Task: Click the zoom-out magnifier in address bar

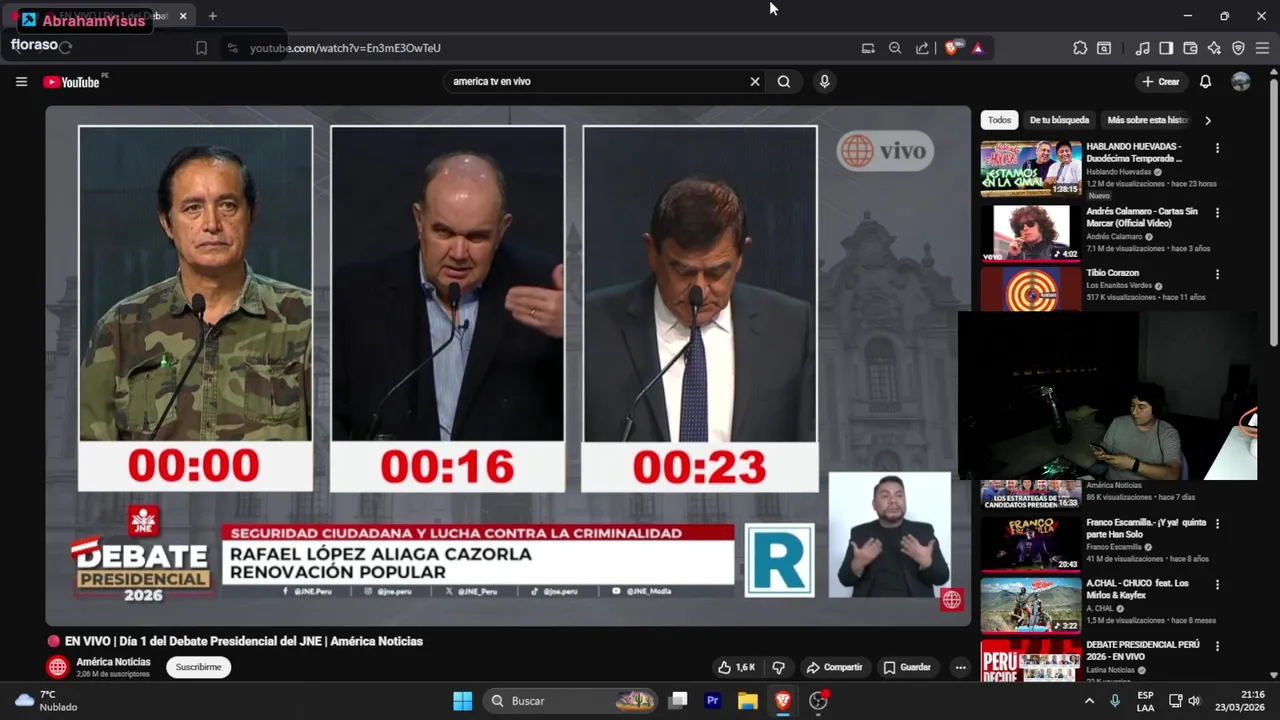Action: [895, 48]
